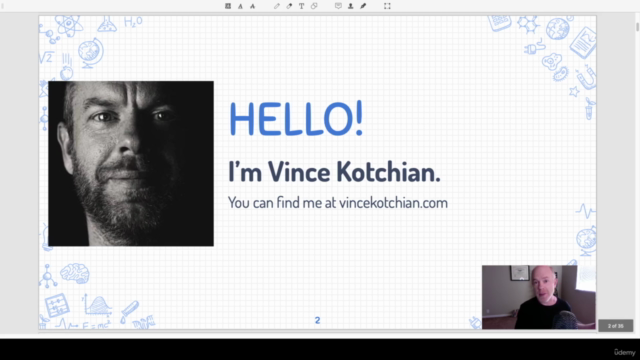This screenshot has height=360, width=640.
Task: Click the vincekotchian.com line of text
Action: (338, 202)
